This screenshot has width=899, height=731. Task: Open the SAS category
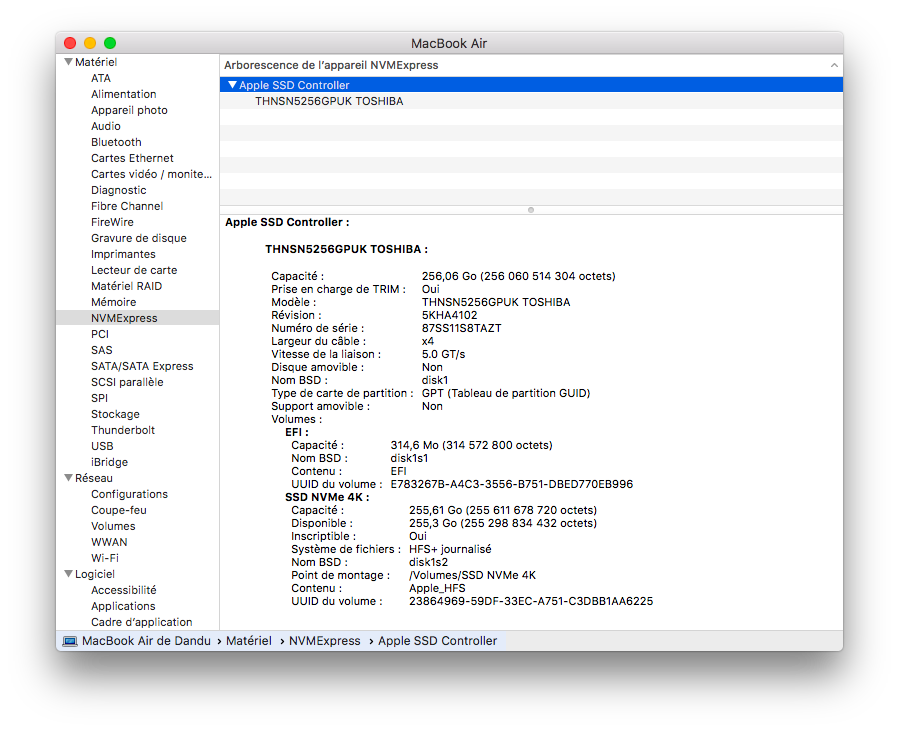click(101, 350)
